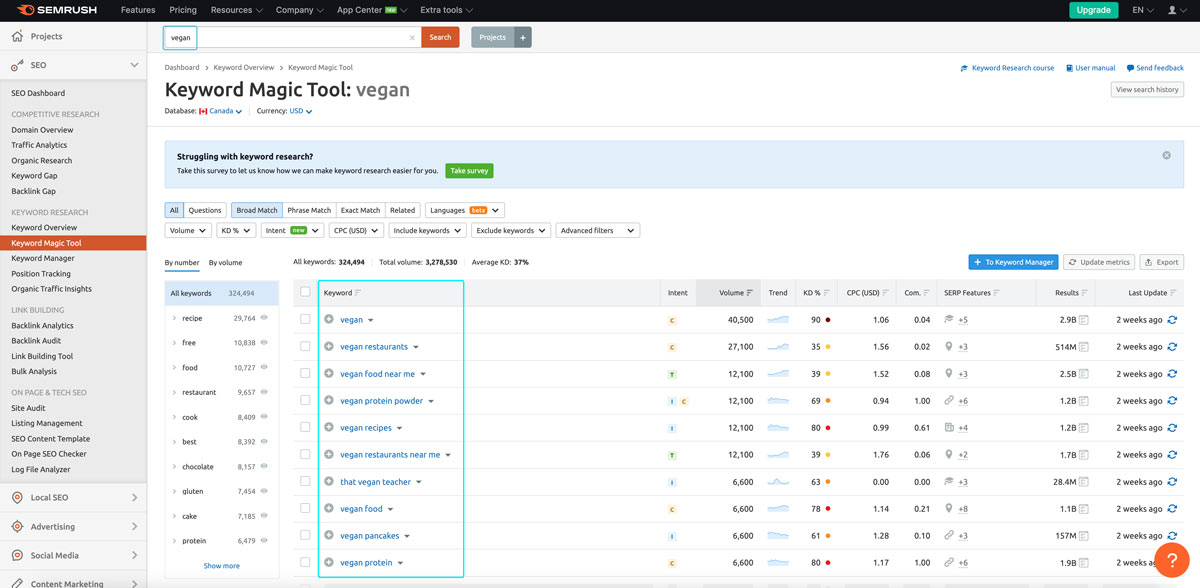Check the vegan recipes row checkbox
This screenshot has height=588, width=1200.
305,428
